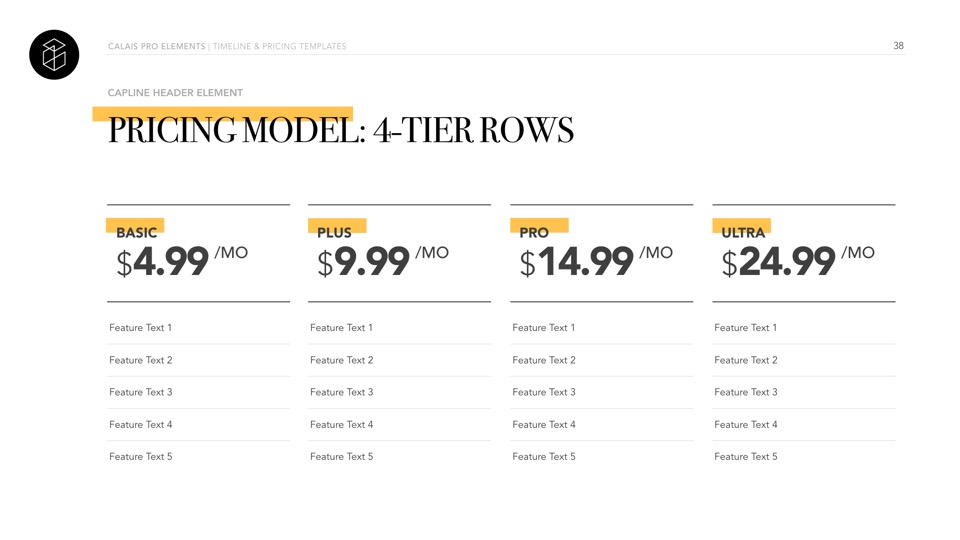Select "Feature Text 3" under the PLUS tier
Image resolution: width=960 pixels, height=540 pixels.
pyautogui.click(x=341, y=392)
